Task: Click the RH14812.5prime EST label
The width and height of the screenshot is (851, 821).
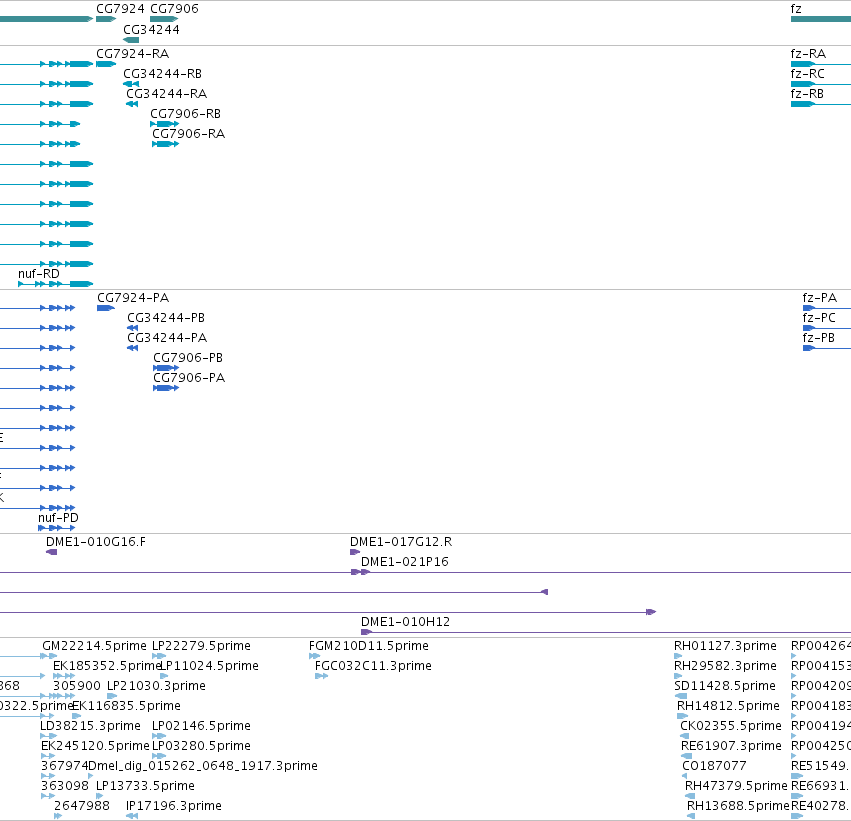Action: click(728, 707)
